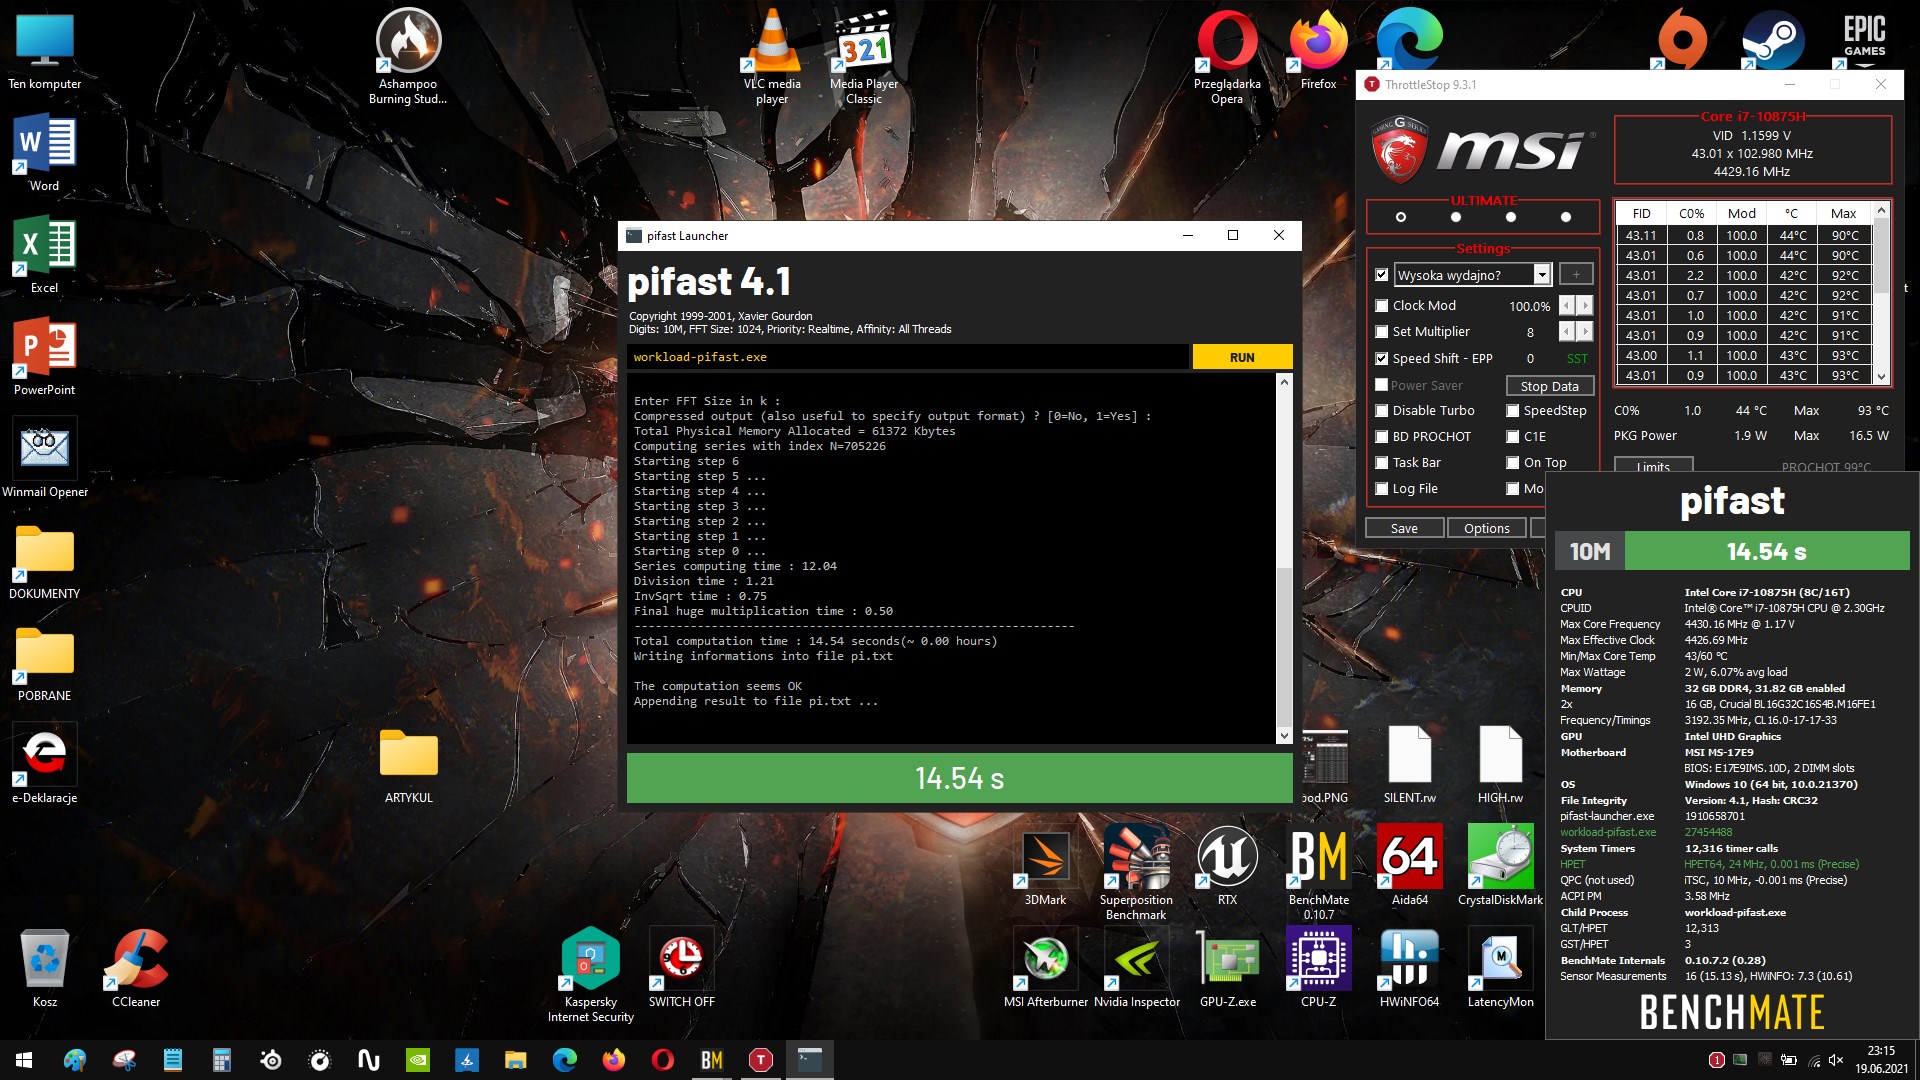Open Calculator from the taskbar
1920x1080 pixels.
pyautogui.click(x=222, y=1060)
